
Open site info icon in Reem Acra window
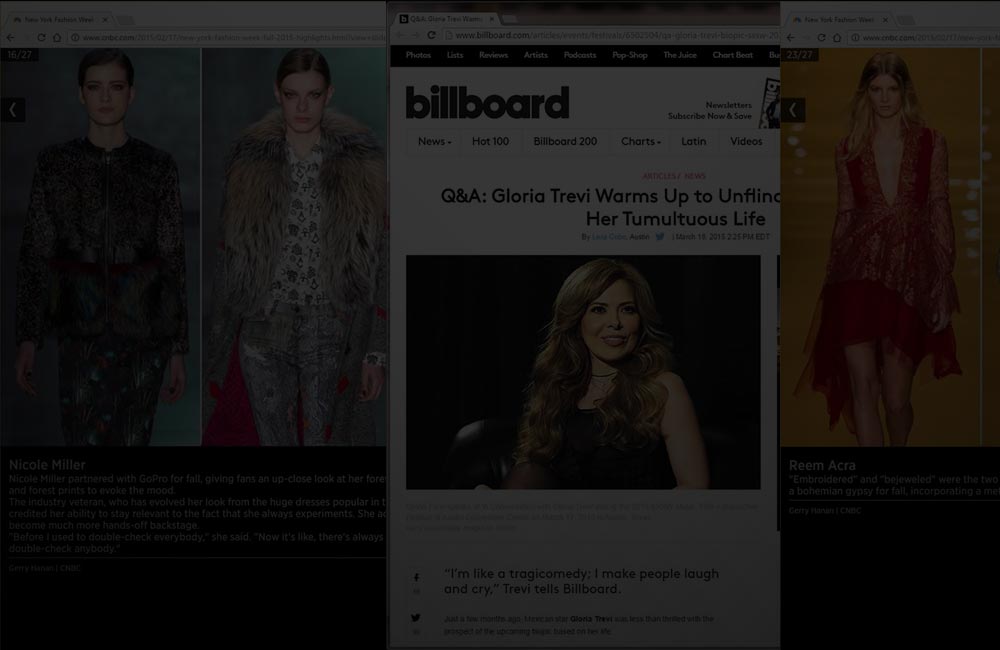856,38
